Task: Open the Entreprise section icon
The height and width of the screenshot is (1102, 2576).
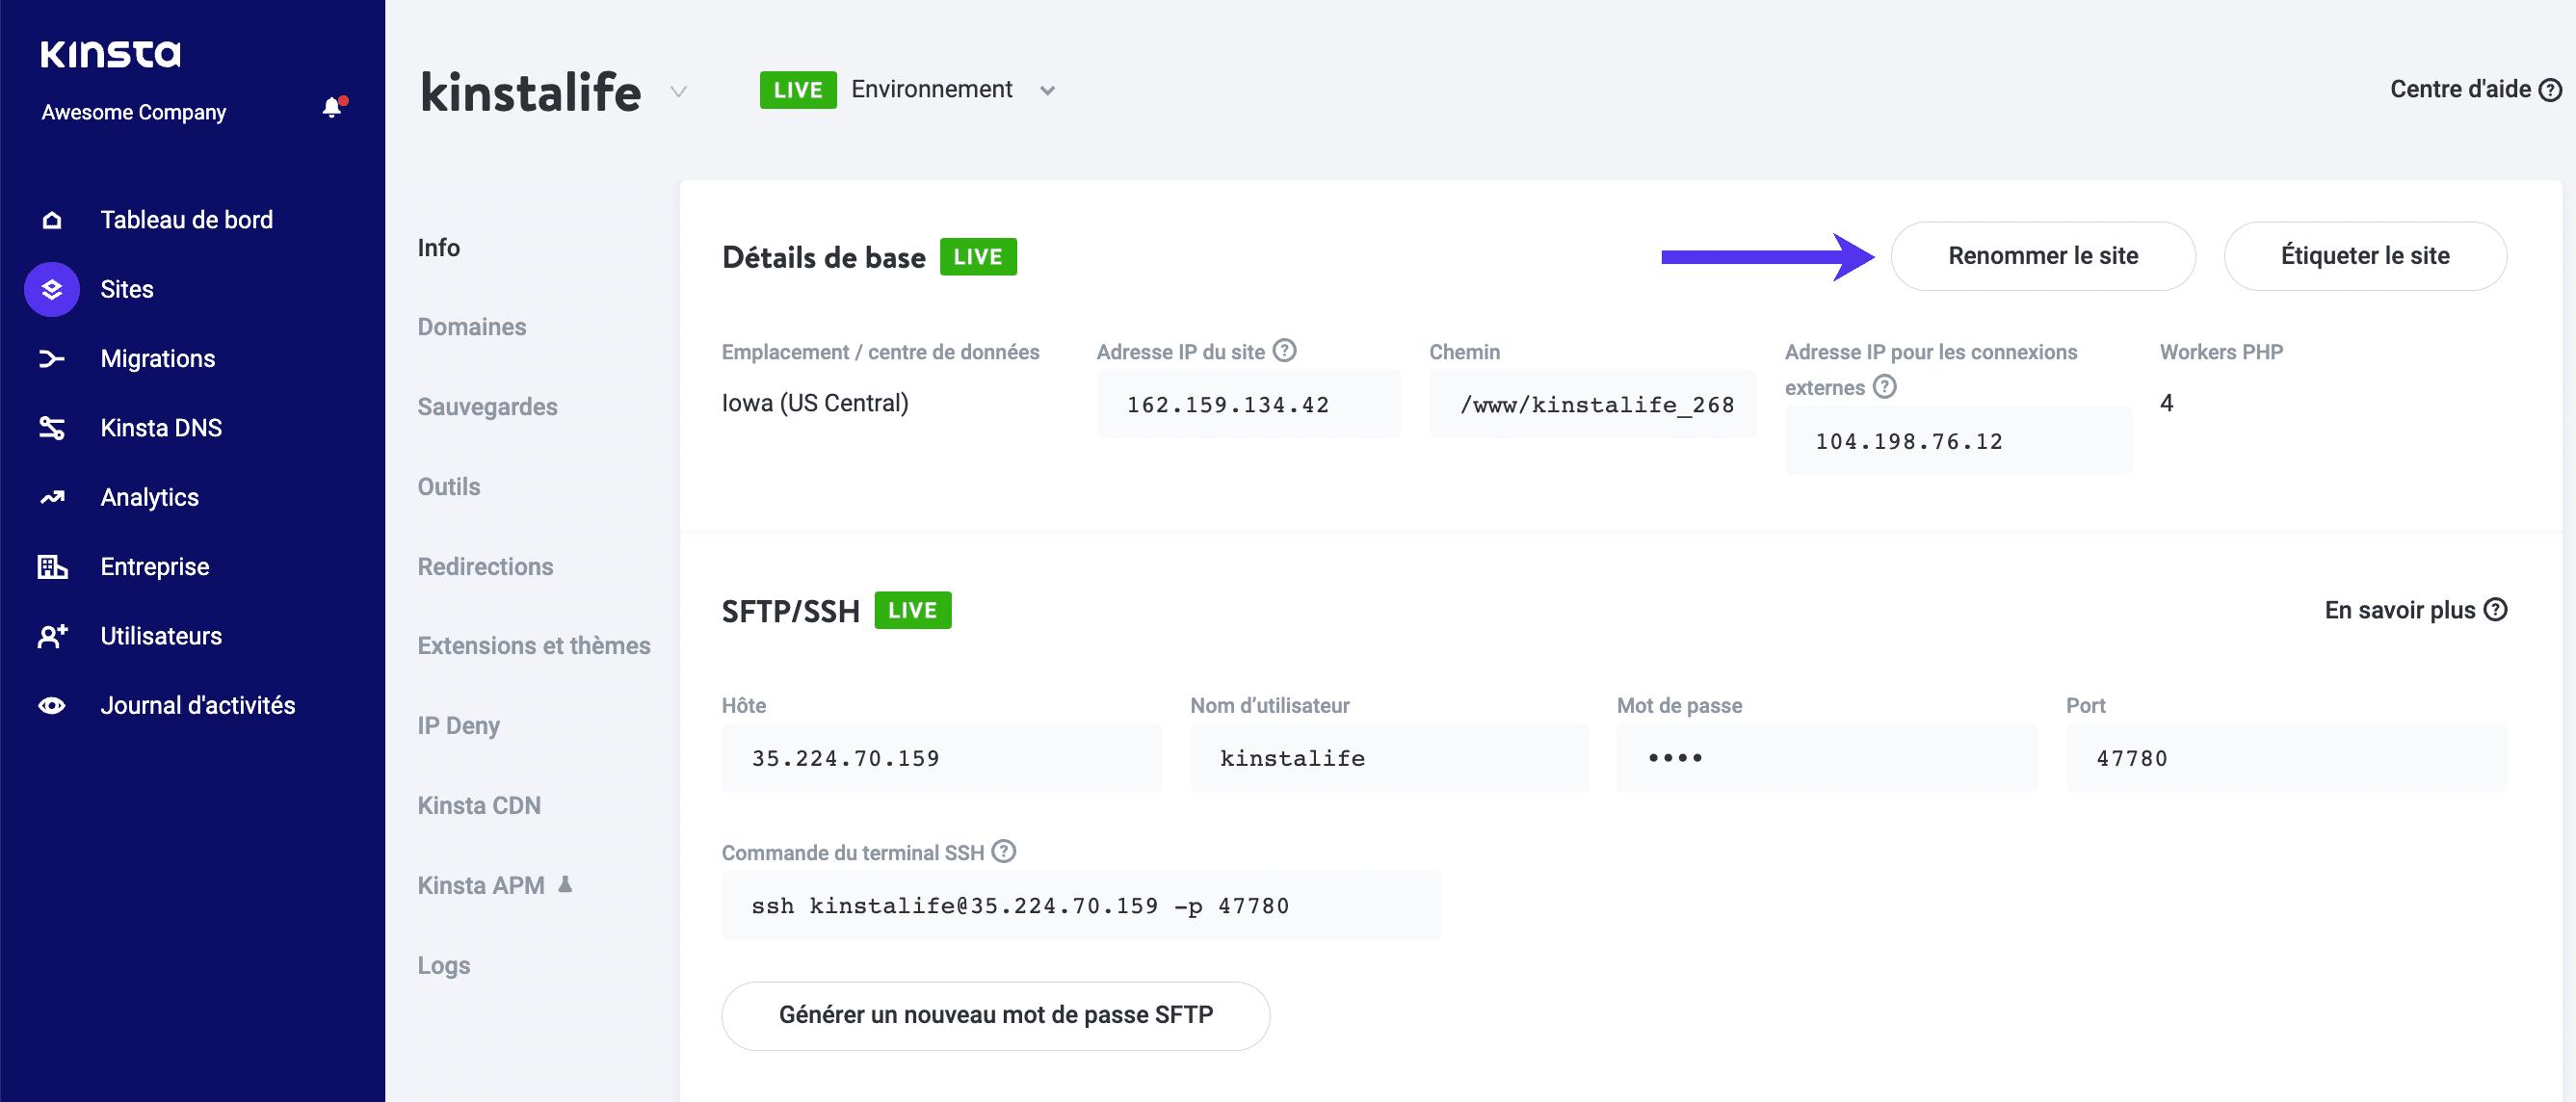Action: [51, 566]
